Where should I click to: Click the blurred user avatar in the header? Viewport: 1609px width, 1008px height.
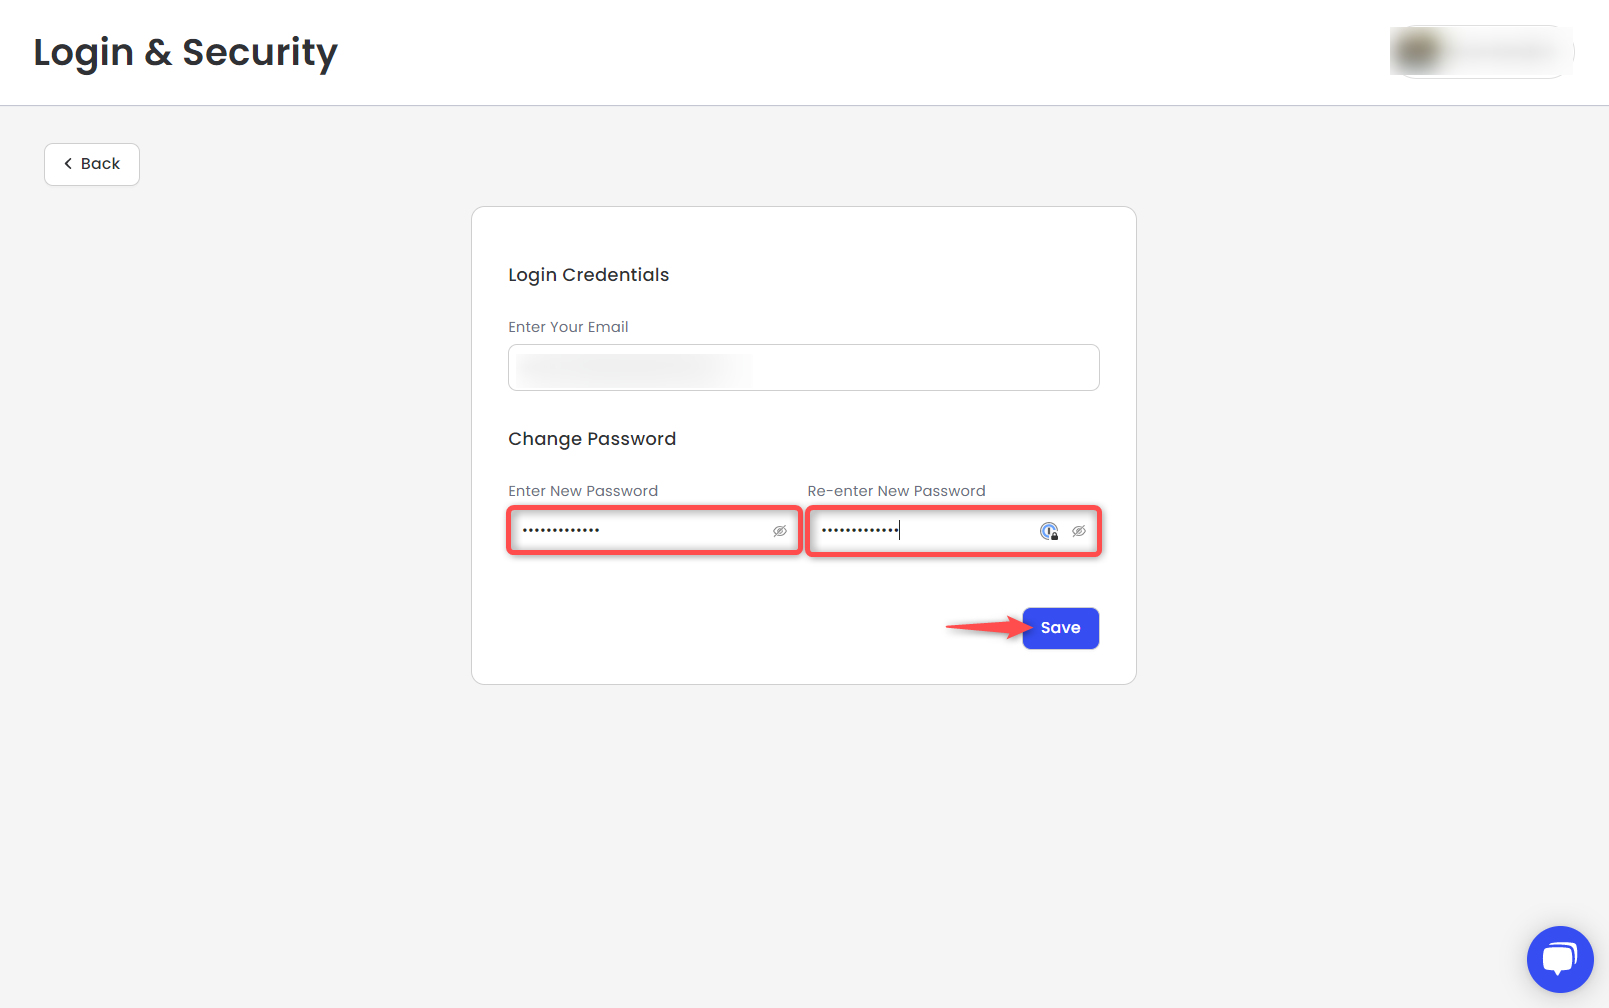pos(1418,51)
